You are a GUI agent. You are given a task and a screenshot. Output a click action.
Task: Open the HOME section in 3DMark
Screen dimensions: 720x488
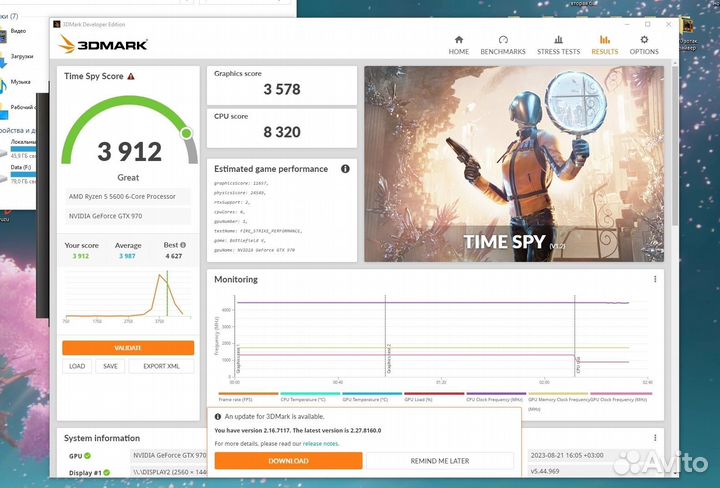[458, 45]
